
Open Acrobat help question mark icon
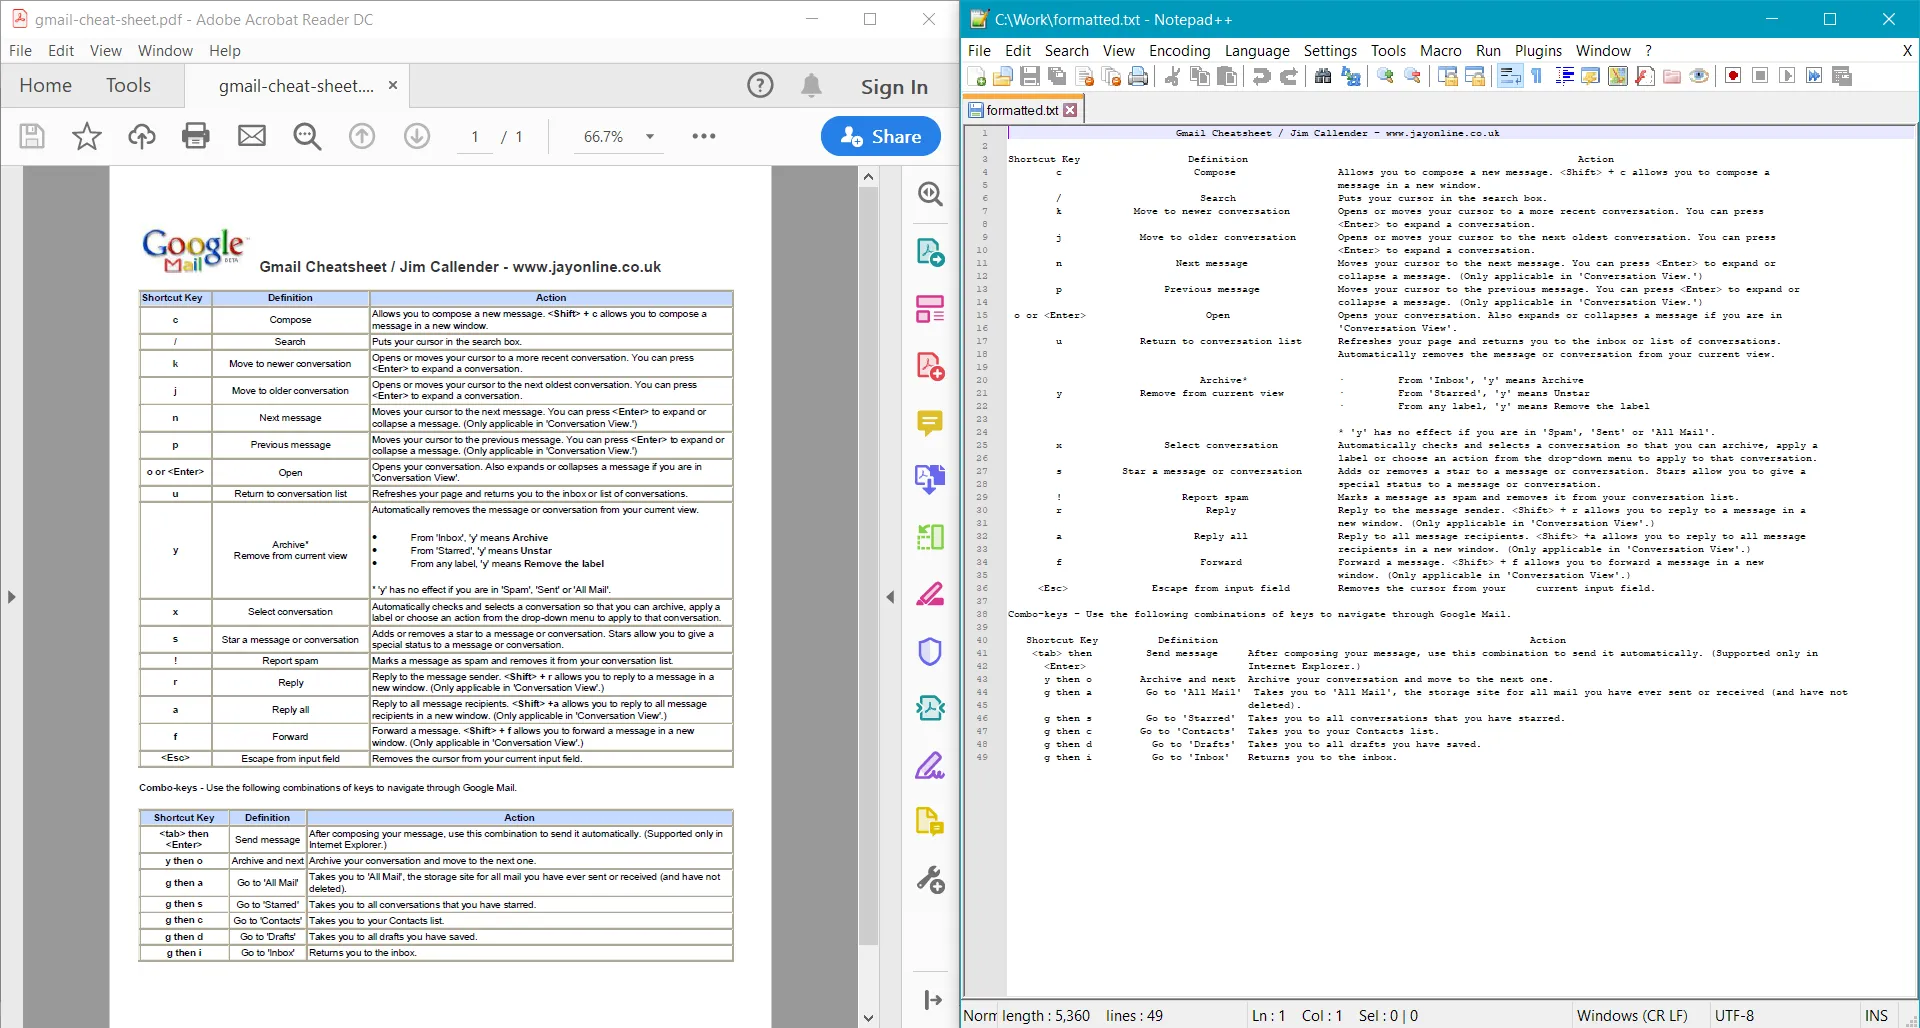pyautogui.click(x=760, y=86)
